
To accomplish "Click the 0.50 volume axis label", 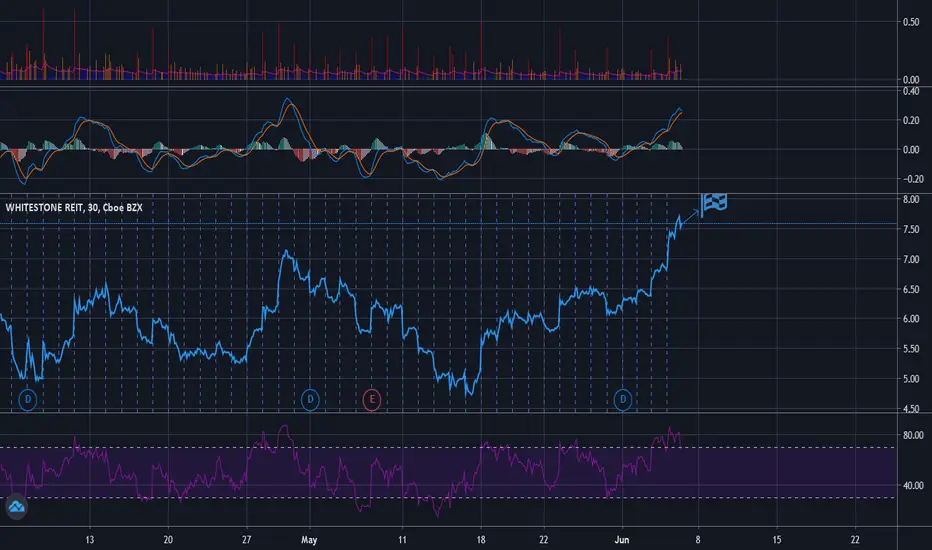I will 911,22.
